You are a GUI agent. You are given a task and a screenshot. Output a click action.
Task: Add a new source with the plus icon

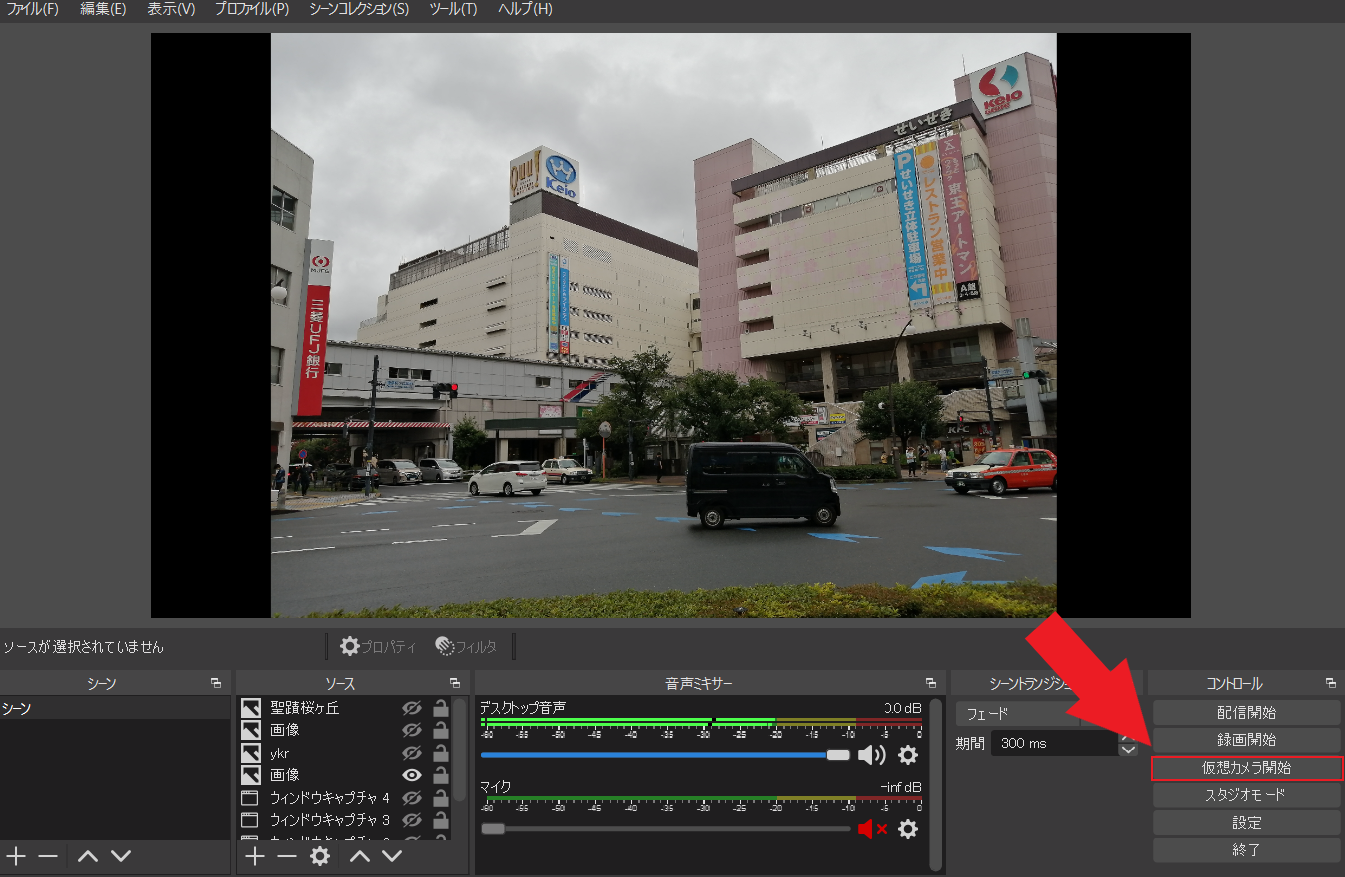(255, 856)
